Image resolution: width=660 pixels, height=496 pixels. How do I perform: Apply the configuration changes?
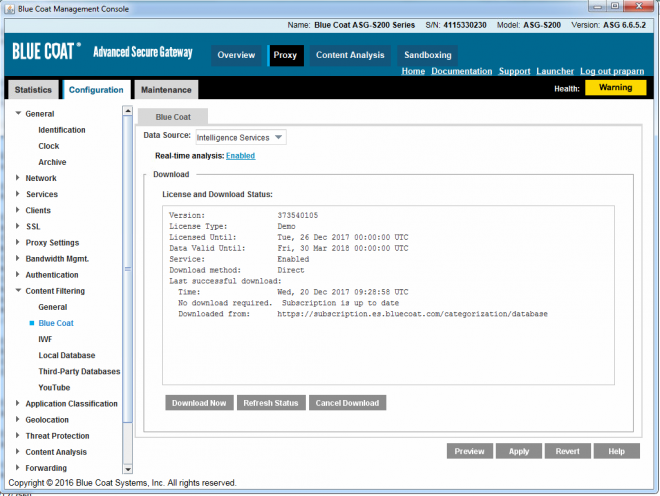pos(519,451)
